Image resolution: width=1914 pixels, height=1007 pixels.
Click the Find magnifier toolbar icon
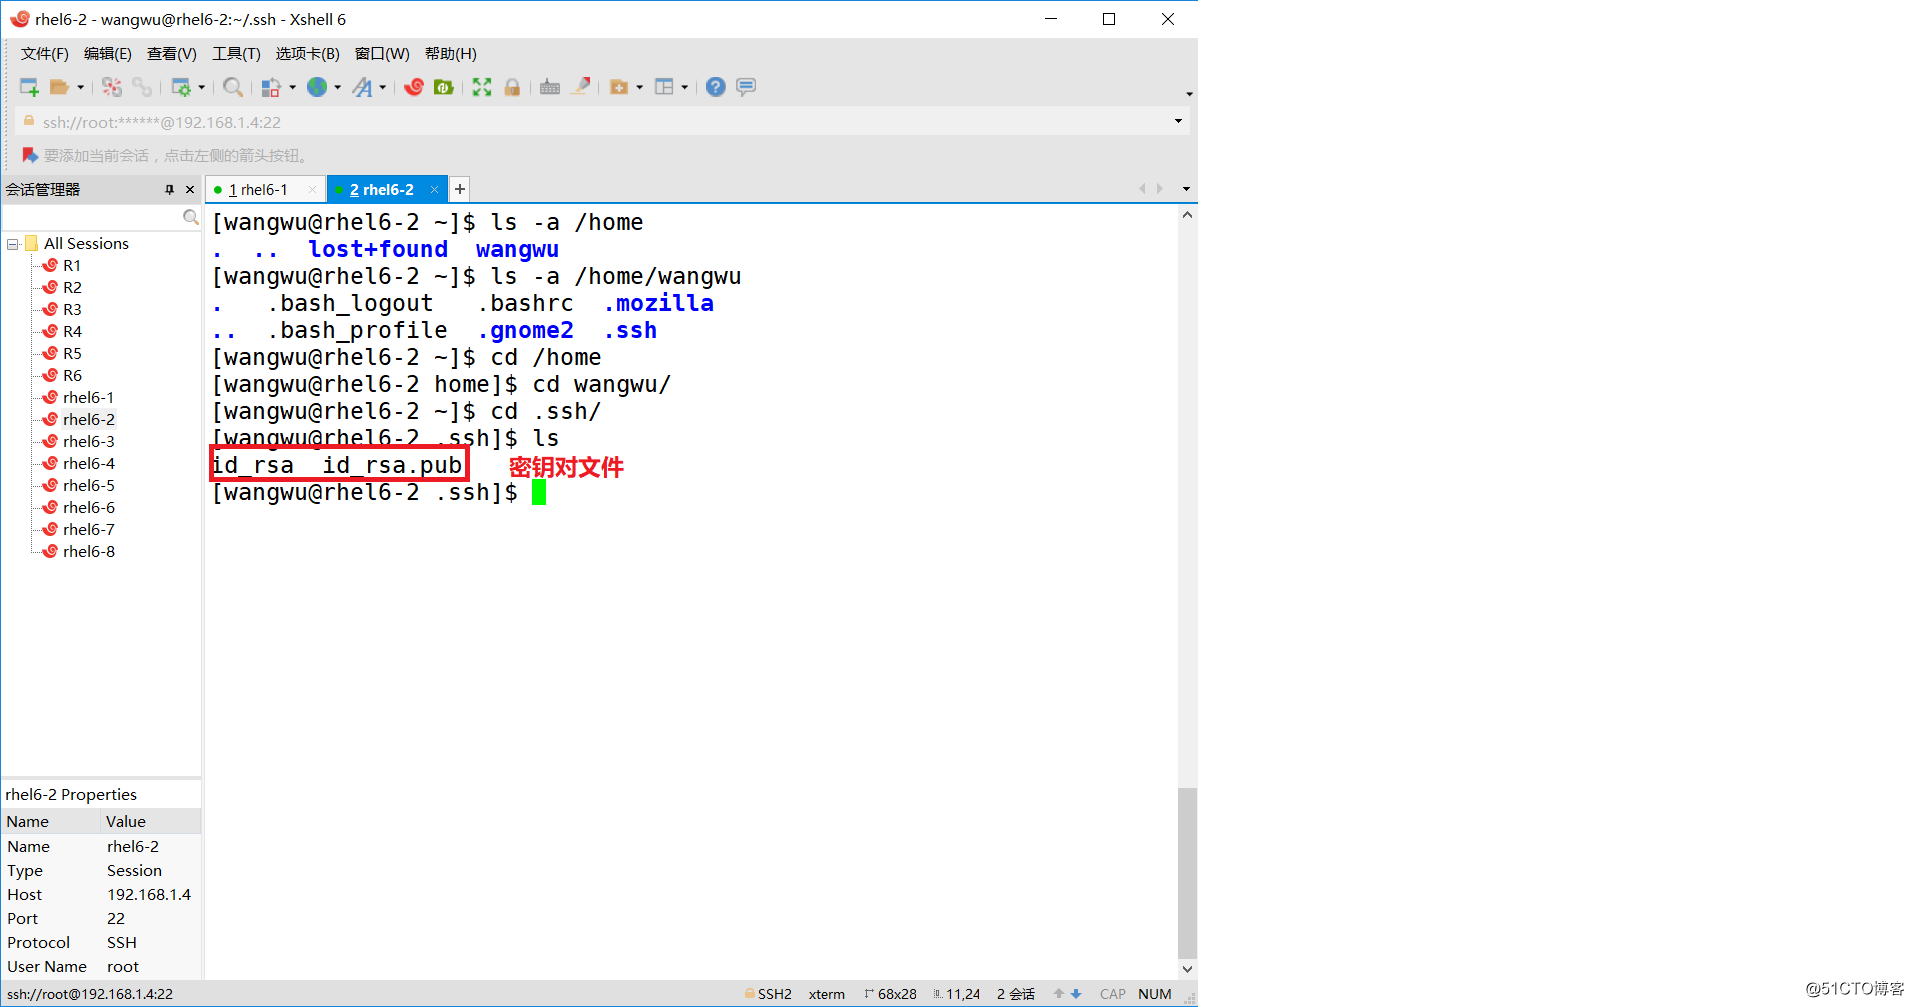(233, 87)
